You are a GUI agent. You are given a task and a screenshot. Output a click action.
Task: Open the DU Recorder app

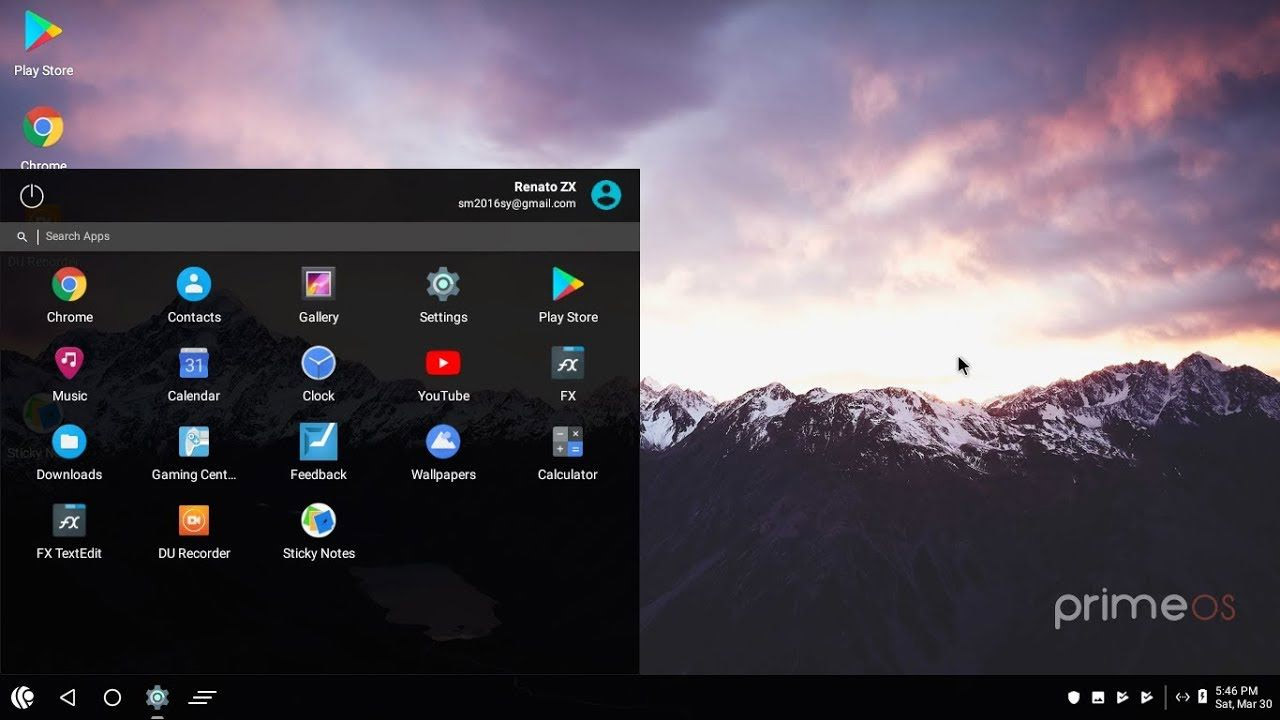pos(194,532)
